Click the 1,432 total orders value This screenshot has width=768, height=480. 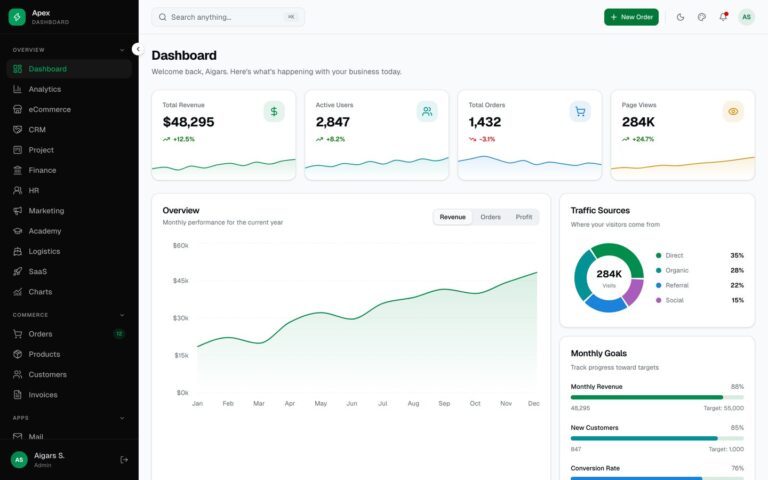485,122
